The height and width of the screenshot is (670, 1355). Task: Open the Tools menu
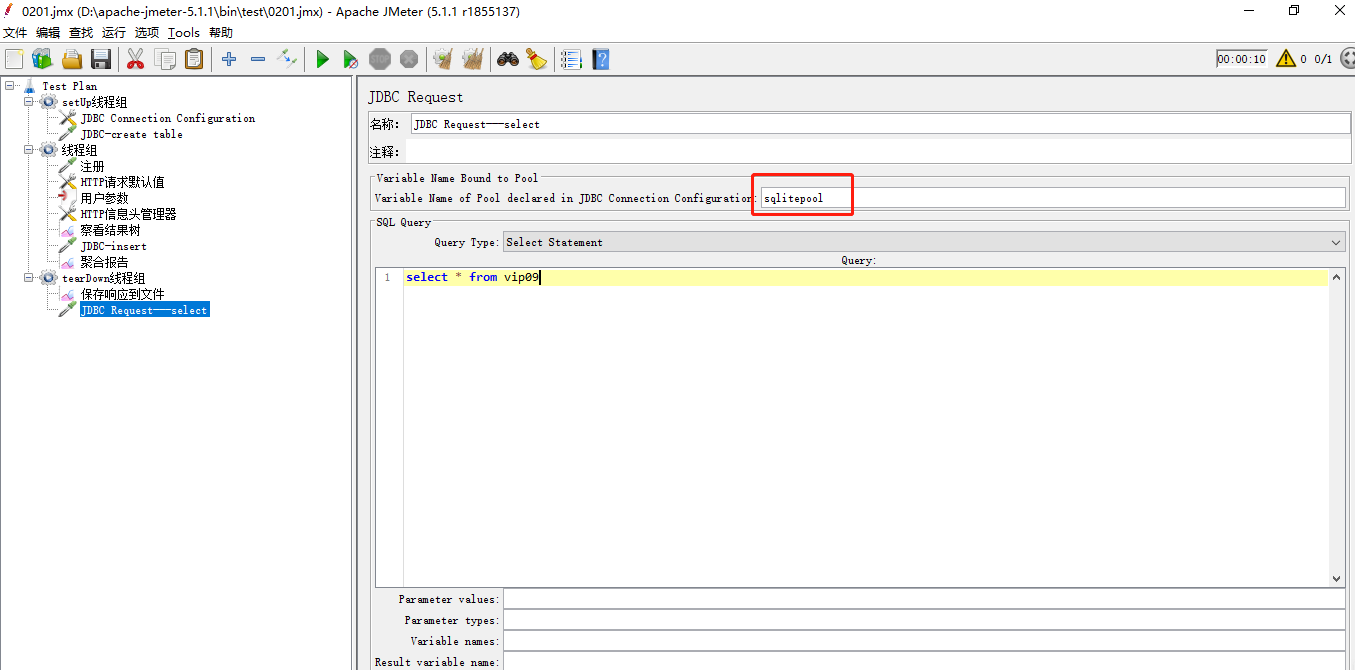[184, 32]
